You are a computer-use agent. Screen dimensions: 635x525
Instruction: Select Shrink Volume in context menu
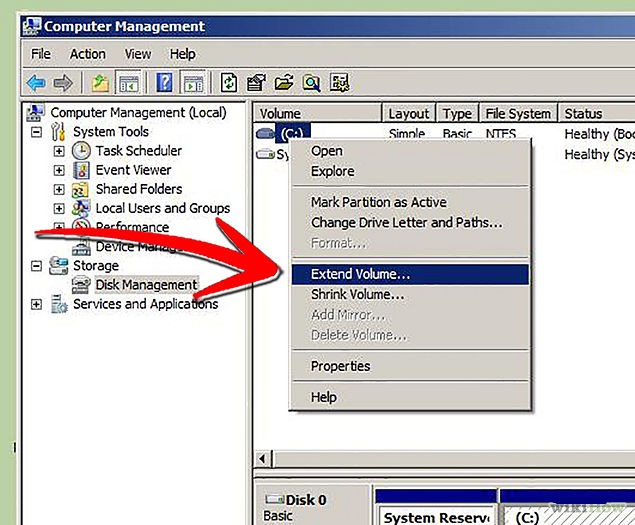pyautogui.click(x=357, y=294)
